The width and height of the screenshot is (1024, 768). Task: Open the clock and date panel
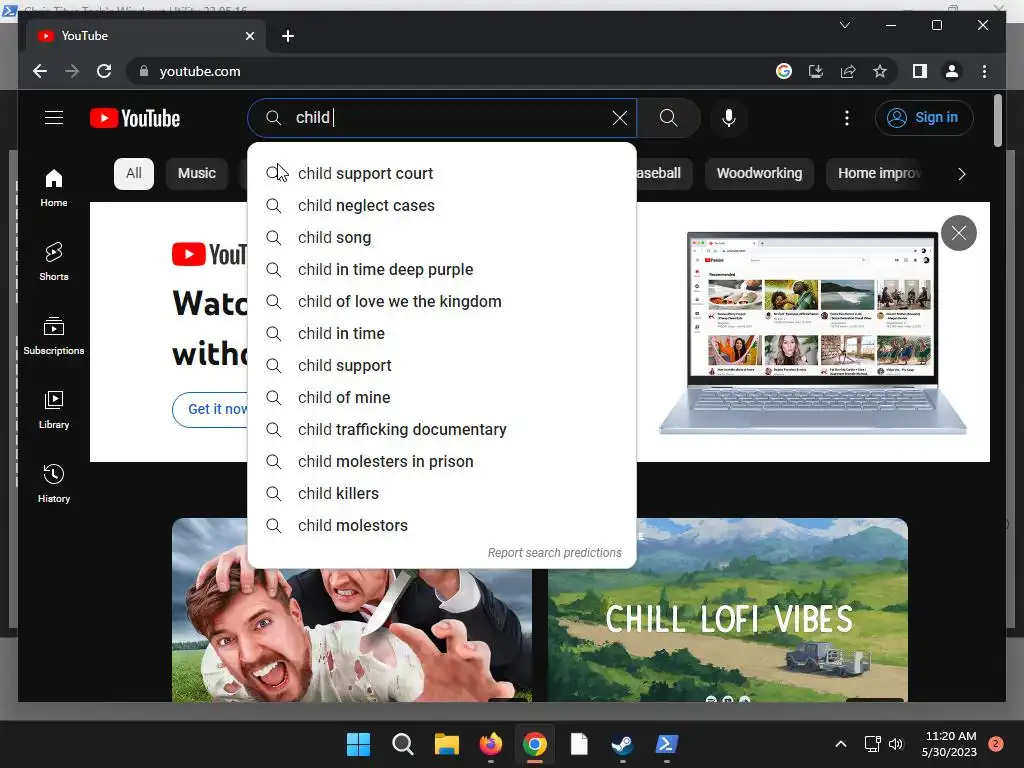(950, 744)
